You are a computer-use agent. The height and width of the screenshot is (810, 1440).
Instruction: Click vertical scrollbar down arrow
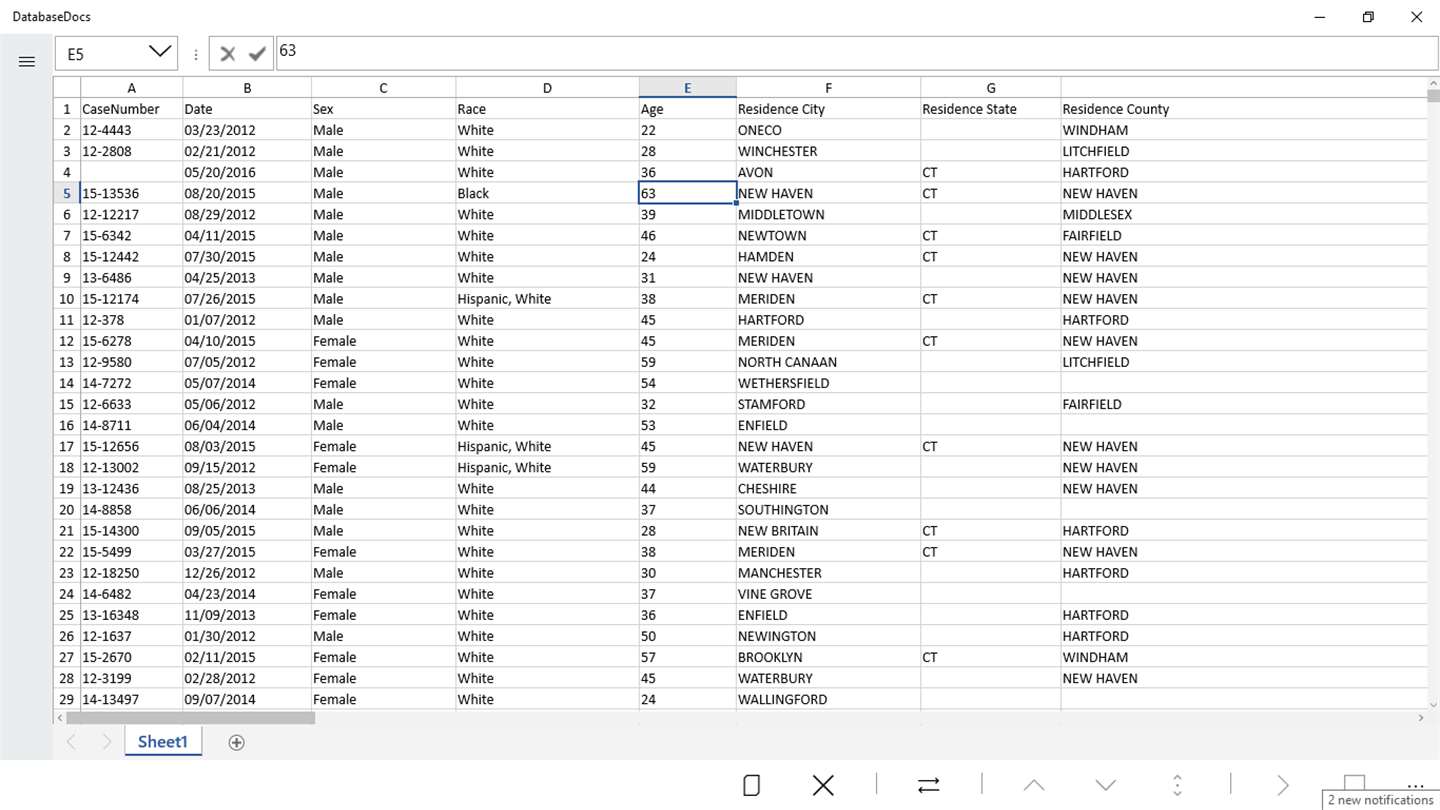click(x=1433, y=703)
